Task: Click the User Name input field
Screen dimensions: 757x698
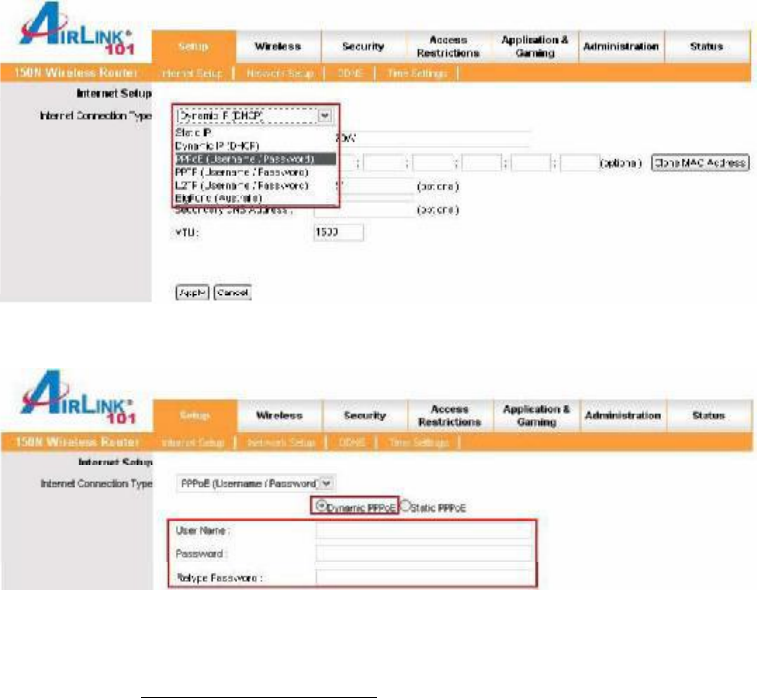Action: click(x=424, y=531)
